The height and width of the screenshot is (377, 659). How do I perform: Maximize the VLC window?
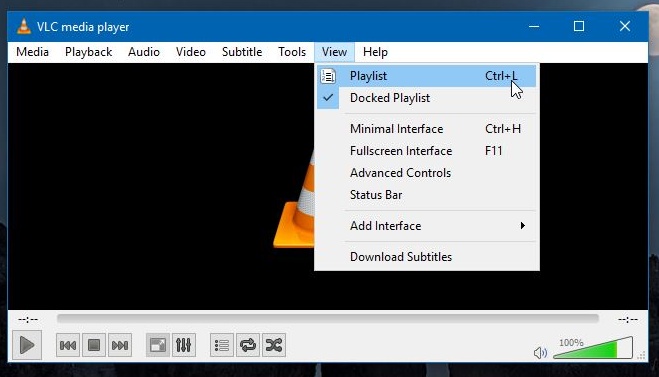[x=579, y=26]
